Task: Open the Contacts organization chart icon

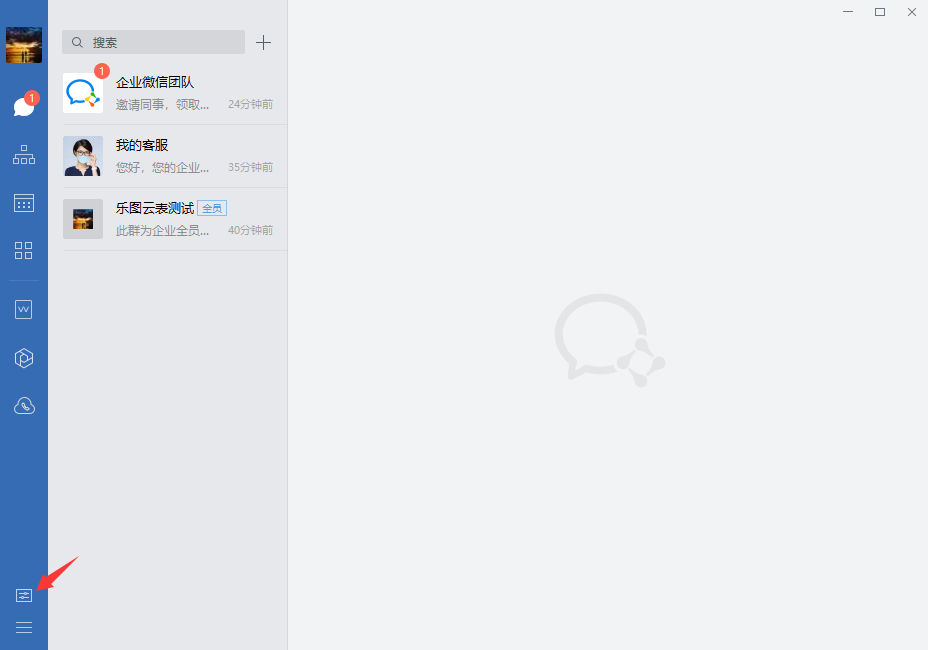Action: 24,155
